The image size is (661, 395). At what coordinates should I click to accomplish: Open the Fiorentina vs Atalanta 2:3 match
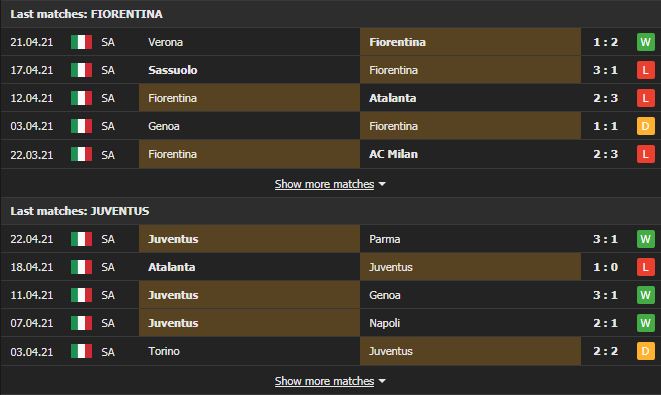[330, 98]
